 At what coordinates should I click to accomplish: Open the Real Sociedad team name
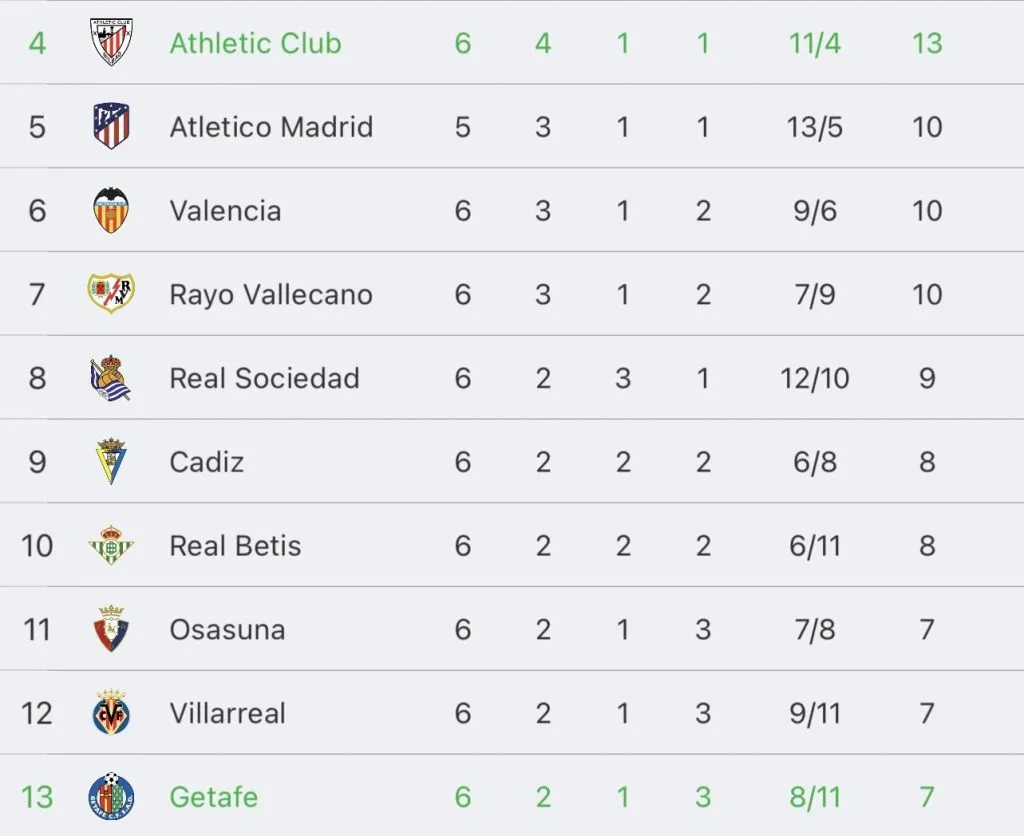pos(264,379)
